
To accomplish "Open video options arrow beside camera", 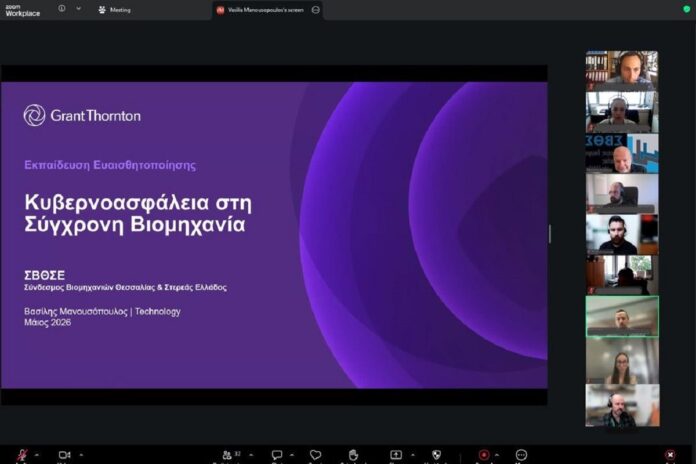I will click(81, 455).
